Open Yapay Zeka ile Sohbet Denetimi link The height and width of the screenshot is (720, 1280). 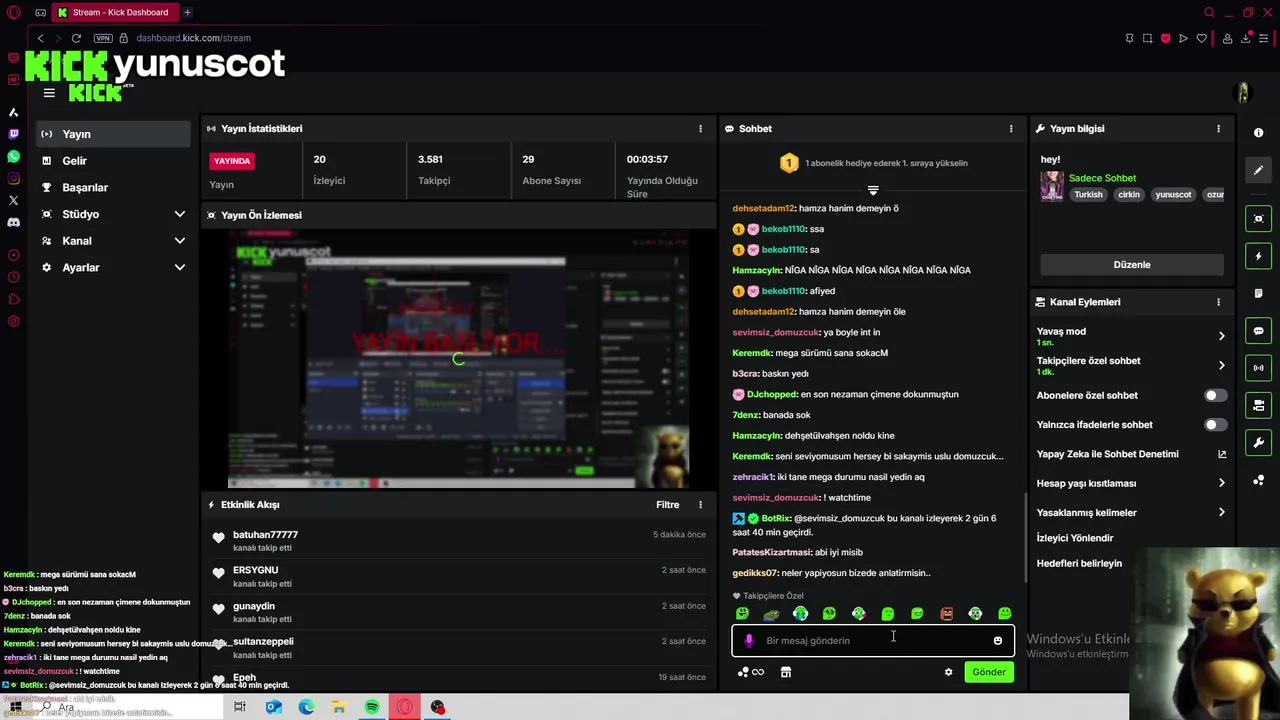[x=1131, y=454]
